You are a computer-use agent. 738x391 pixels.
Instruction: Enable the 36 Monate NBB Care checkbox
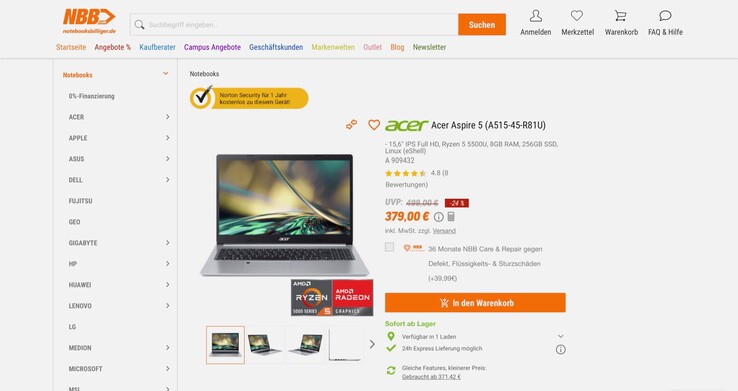pyautogui.click(x=389, y=247)
